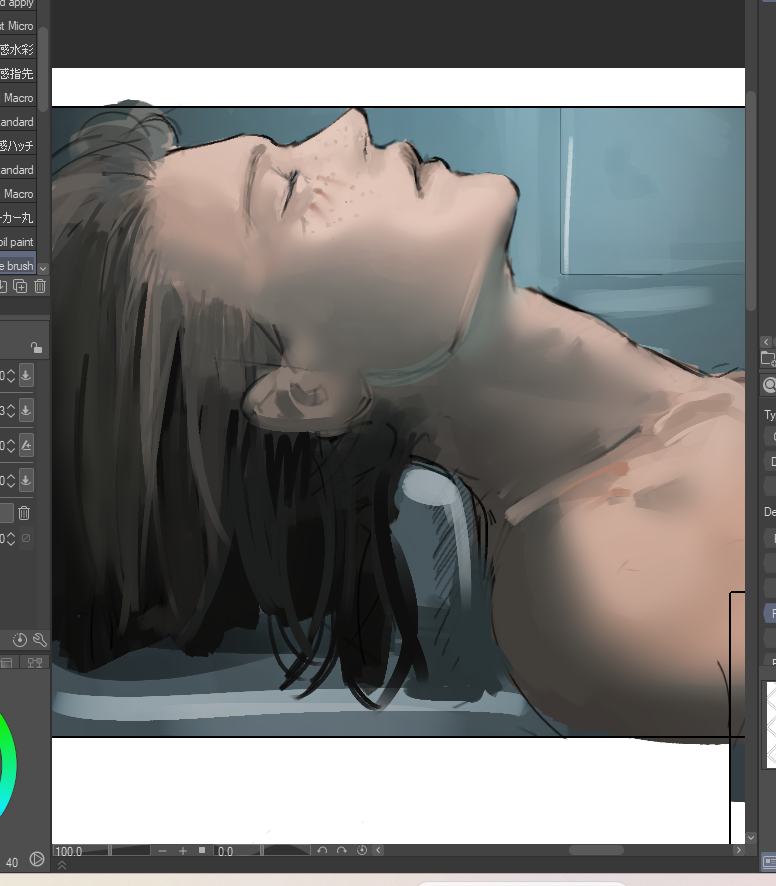Screen dimensions: 776x886
Task: Delete the selected sub tool
Action: [x=40, y=286]
